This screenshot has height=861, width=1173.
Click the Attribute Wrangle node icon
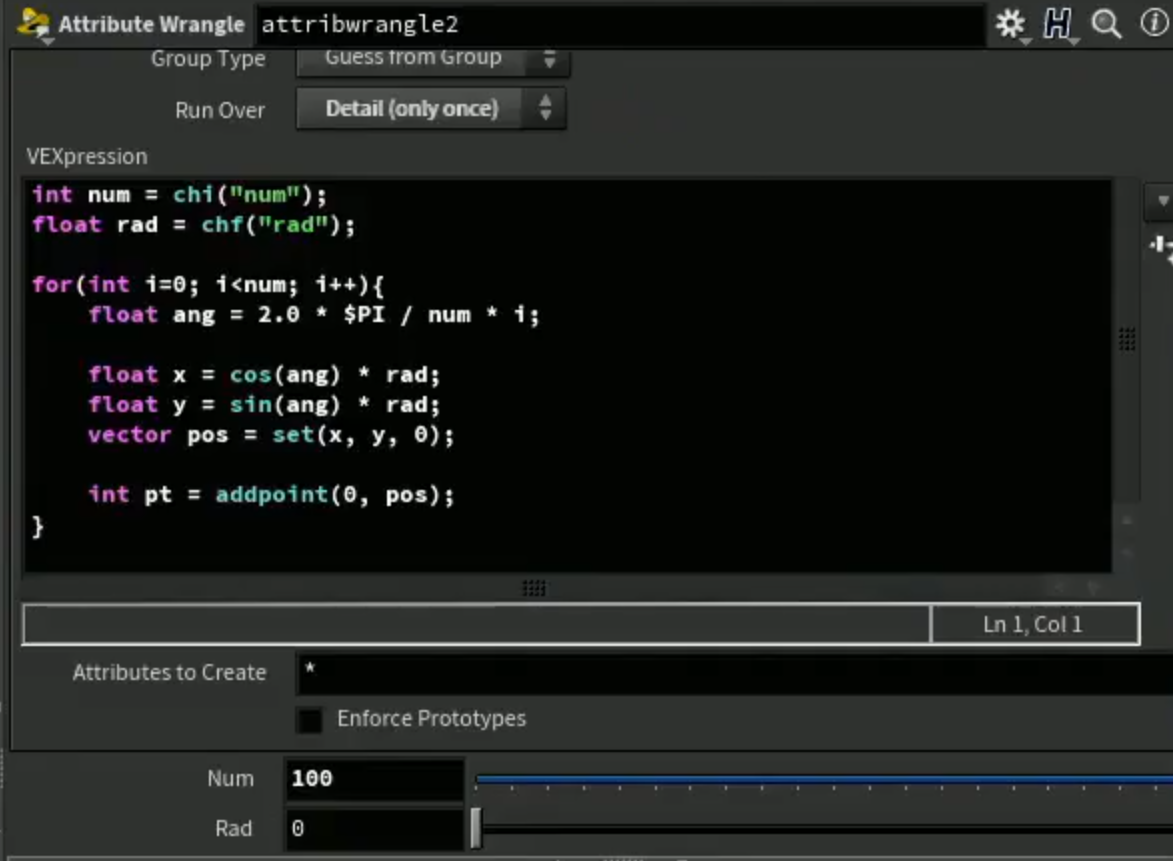32,24
